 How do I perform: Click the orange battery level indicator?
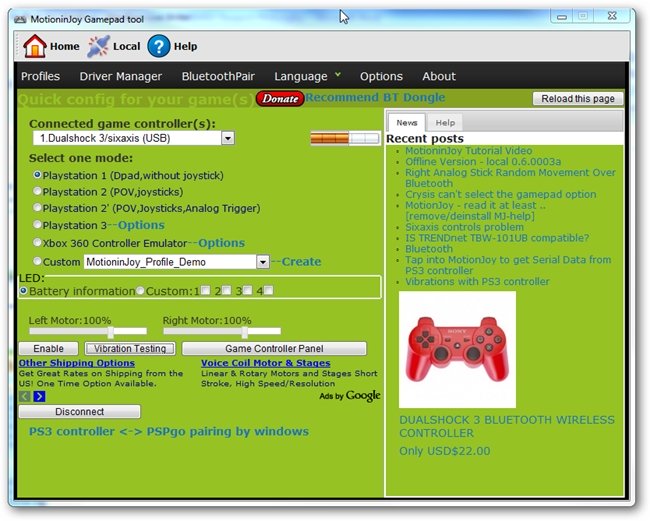(x=345, y=138)
